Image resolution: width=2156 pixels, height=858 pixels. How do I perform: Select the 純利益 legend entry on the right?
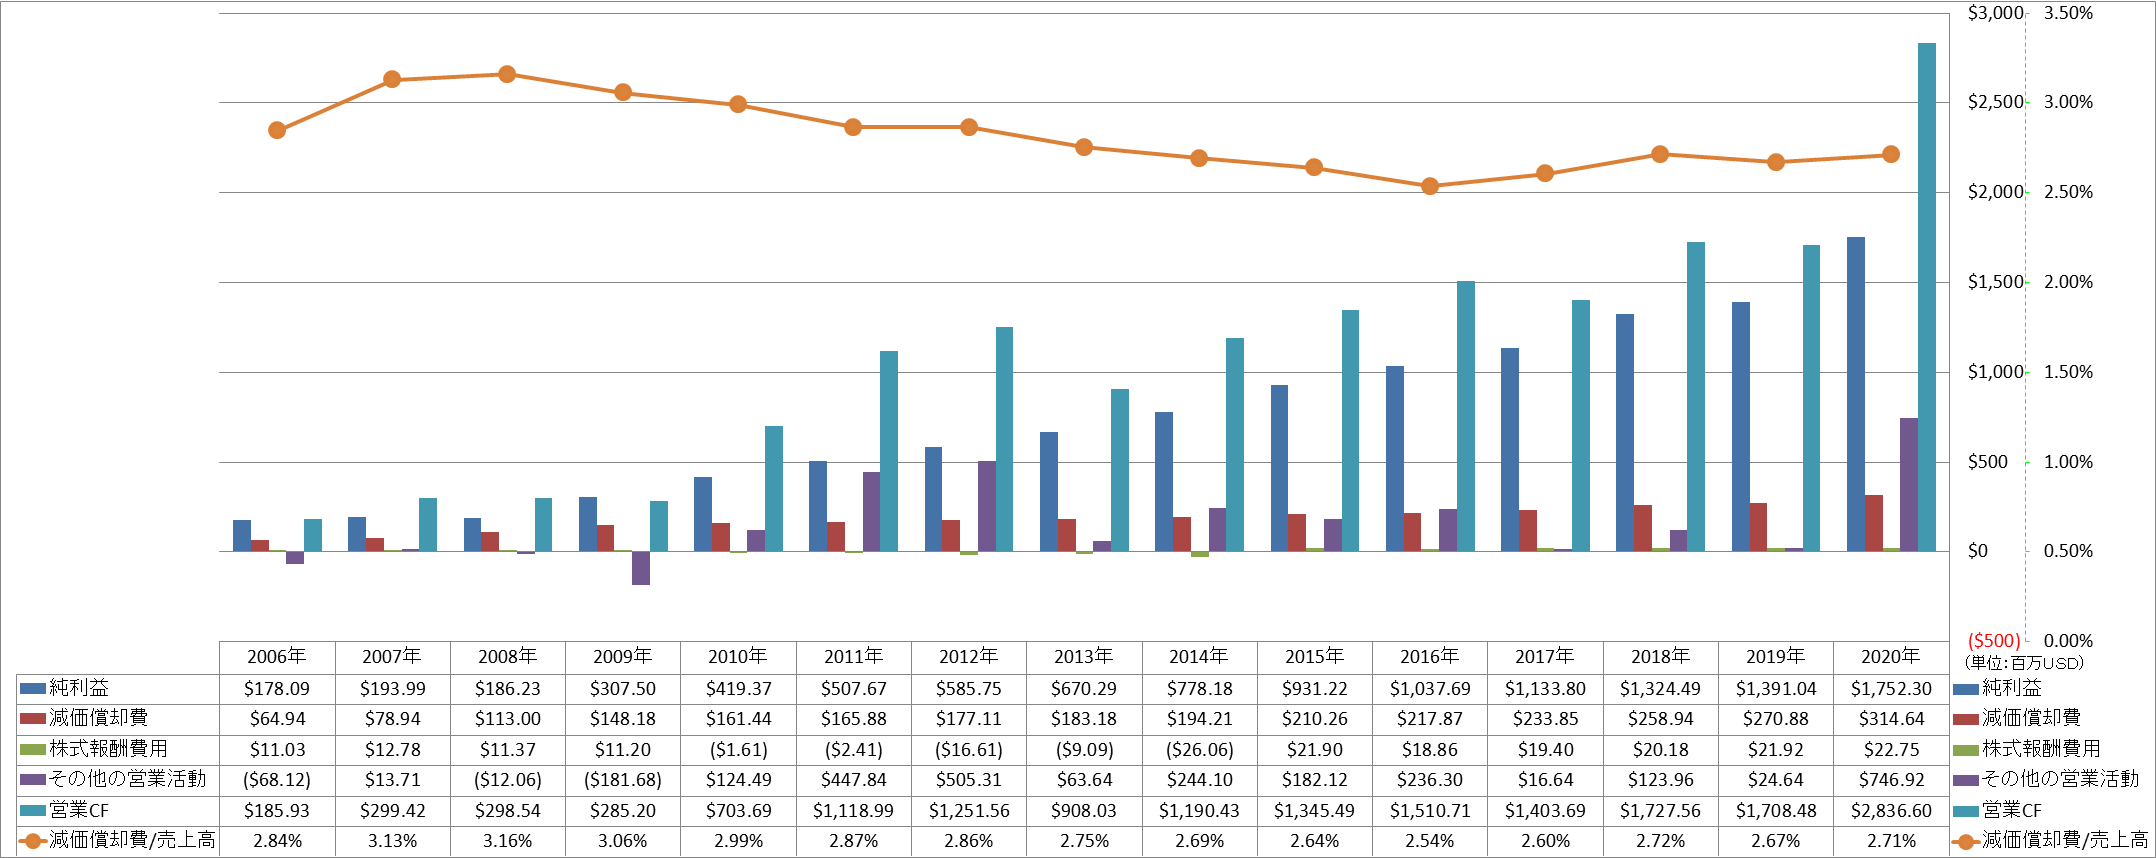1997,688
